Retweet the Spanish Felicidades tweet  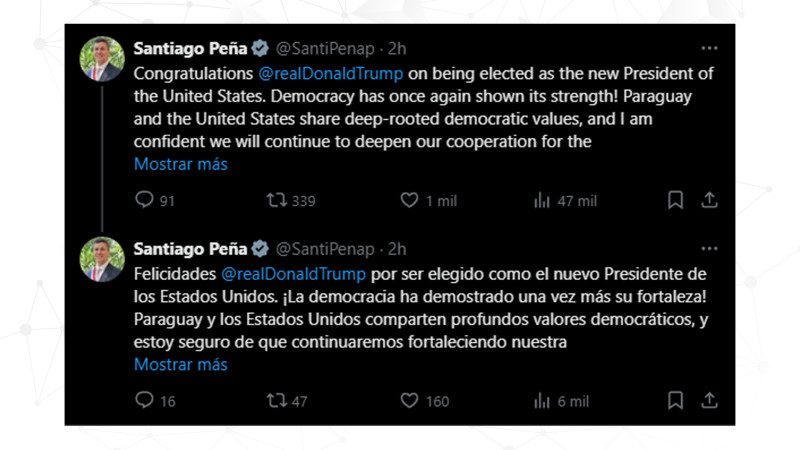(277, 400)
